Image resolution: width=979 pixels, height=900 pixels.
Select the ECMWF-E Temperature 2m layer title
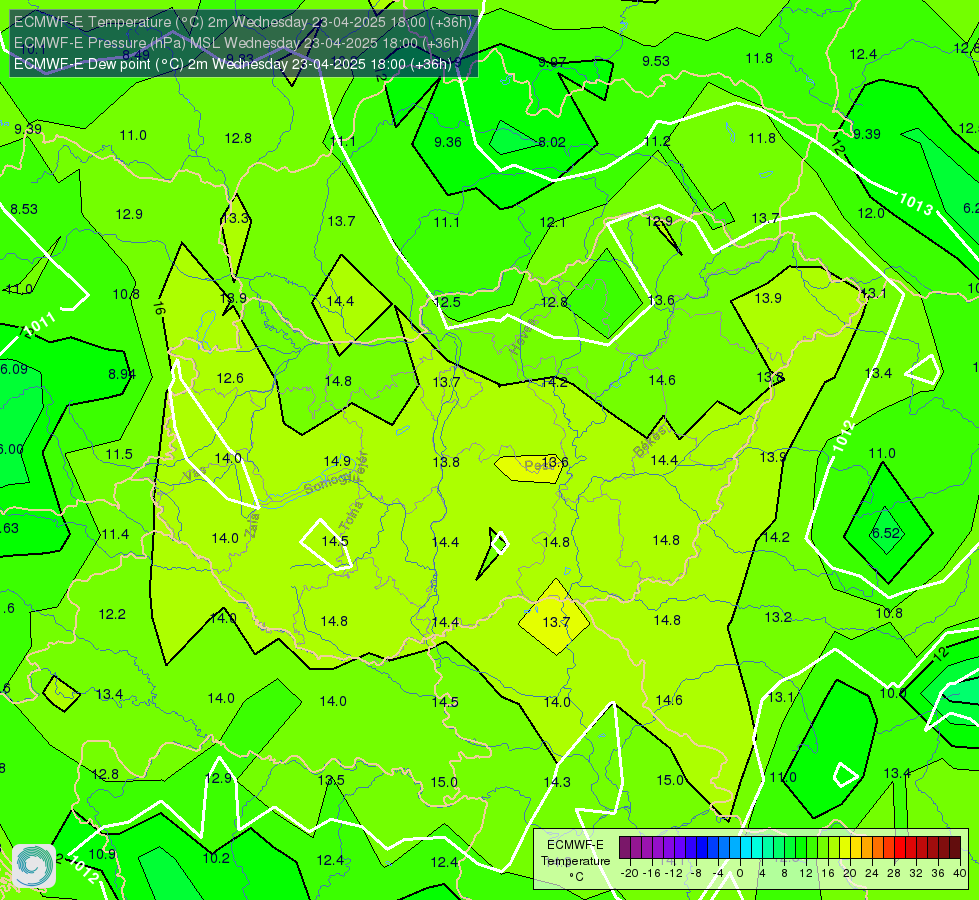tap(243, 22)
